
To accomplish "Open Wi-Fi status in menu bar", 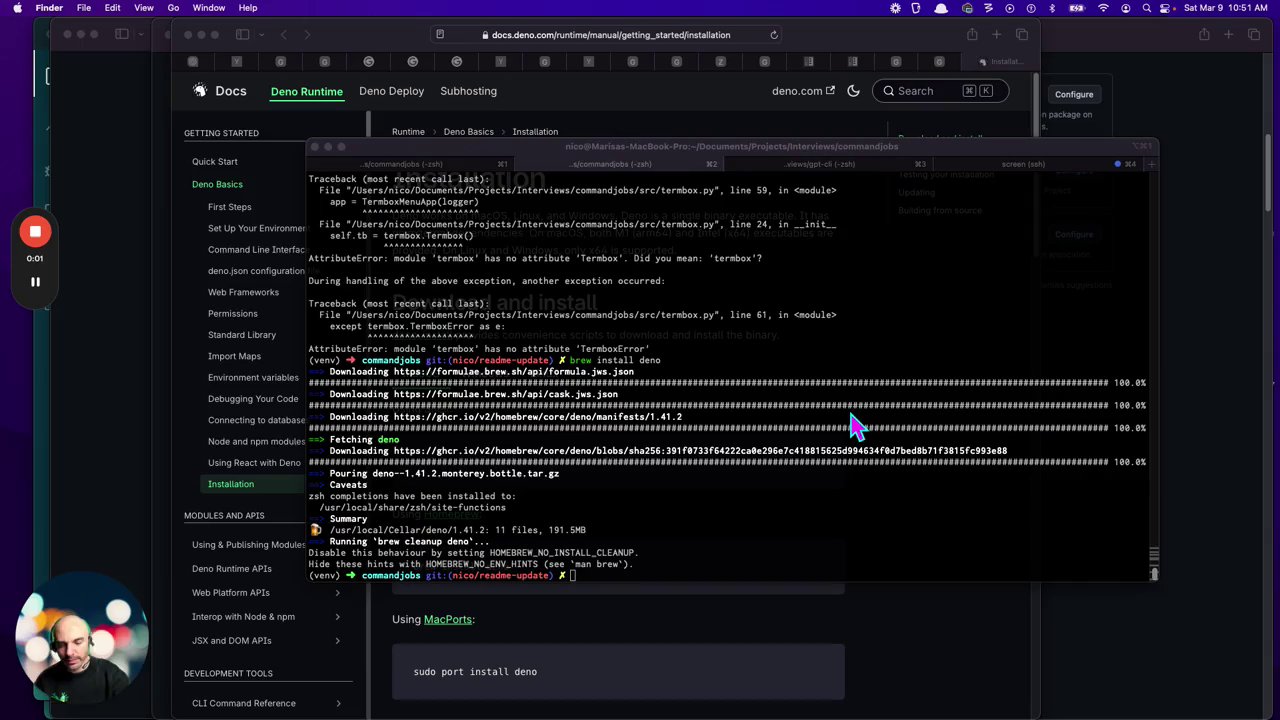I will (x=1103, y=8).
